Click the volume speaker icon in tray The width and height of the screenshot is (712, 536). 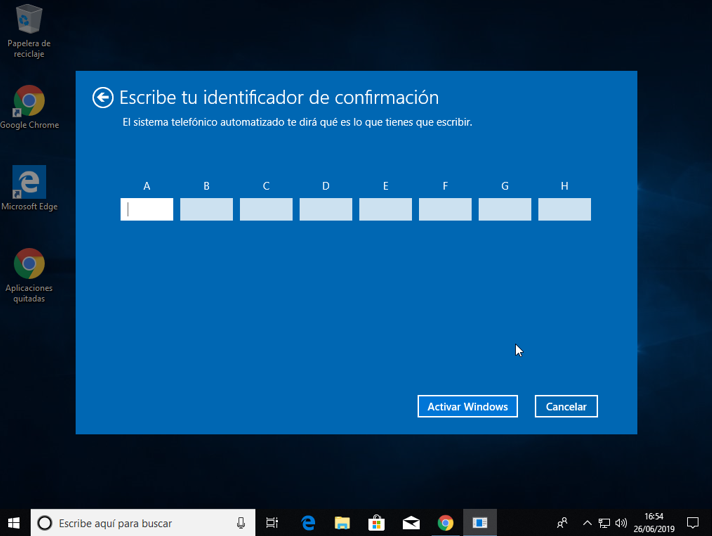coord(621,523)
